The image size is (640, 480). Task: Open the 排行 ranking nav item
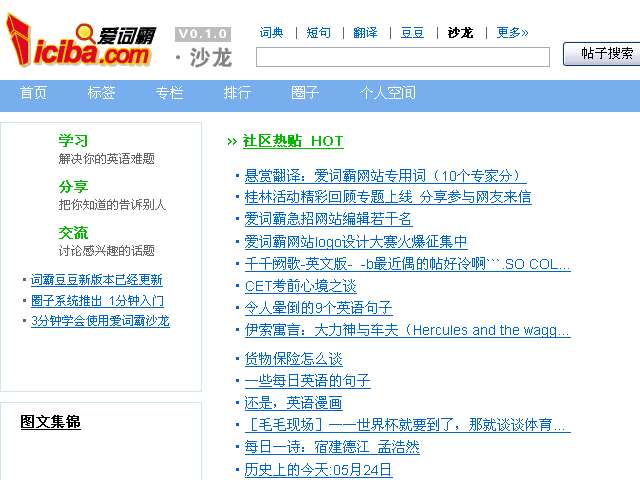click(237, 93)
